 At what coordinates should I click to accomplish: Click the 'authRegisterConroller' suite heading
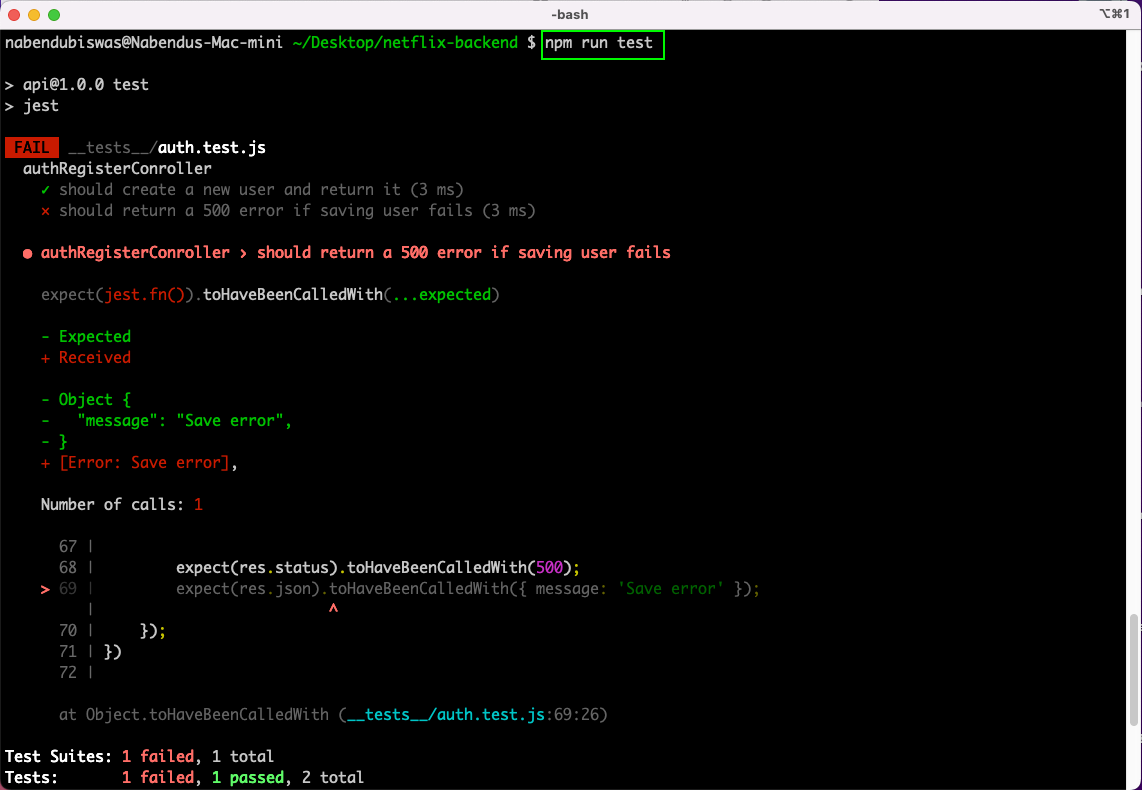[117, 169]
